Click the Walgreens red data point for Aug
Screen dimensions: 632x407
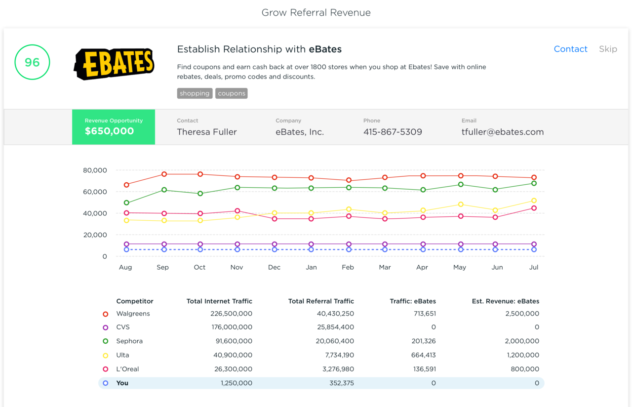(x=127, y=185)
